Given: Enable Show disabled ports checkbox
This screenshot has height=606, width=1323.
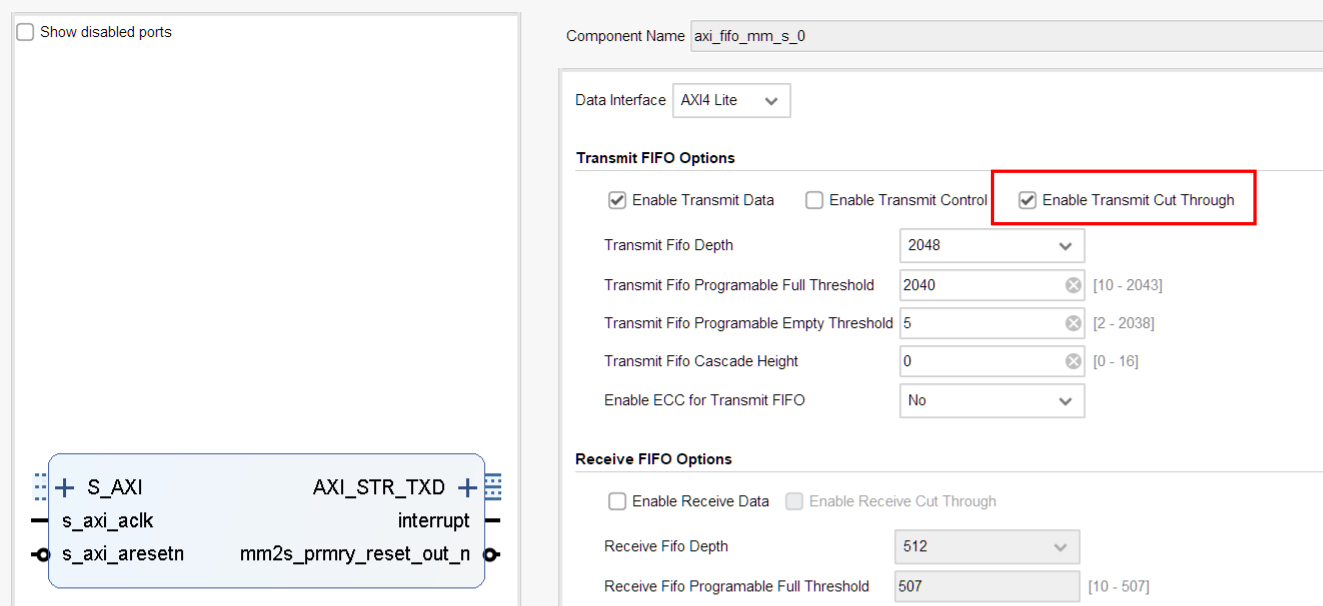Looking at the screenshot, I should click(26, 32).
